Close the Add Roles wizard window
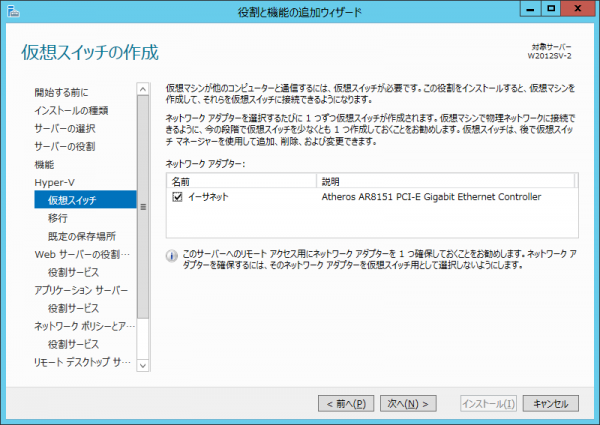Screen dimensions: 600x425 (576, 11)
